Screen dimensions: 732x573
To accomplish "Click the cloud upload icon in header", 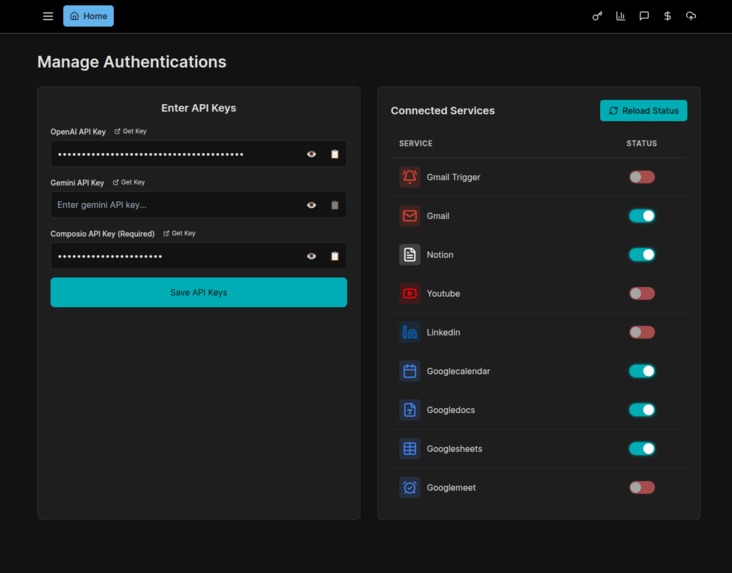I will pyautogui.click(x=691, y=16).
